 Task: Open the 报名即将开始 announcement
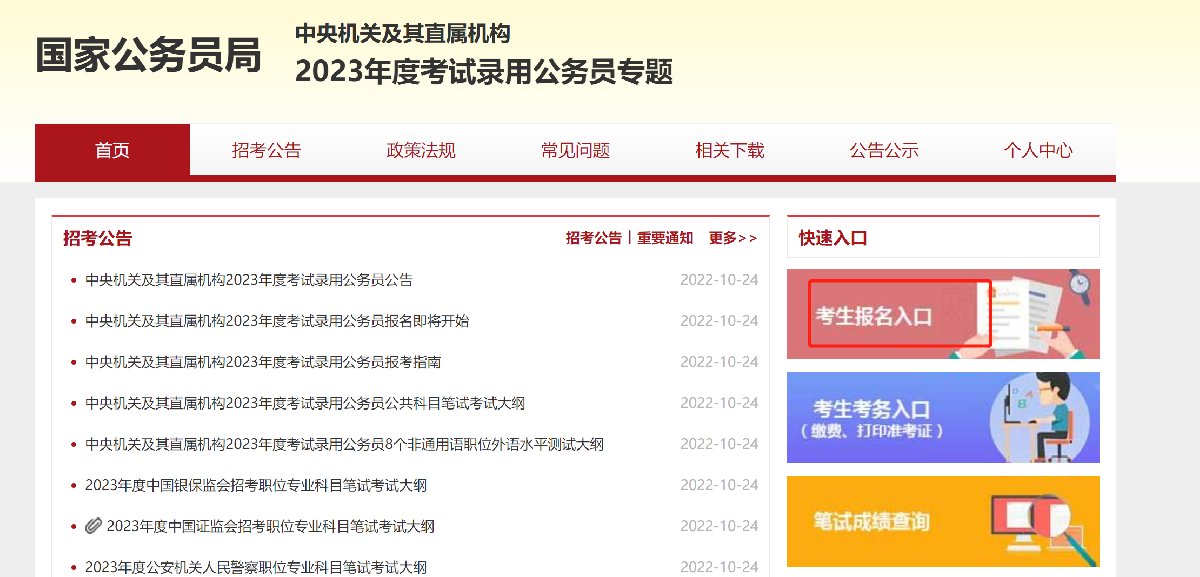[x=277, y=321]
